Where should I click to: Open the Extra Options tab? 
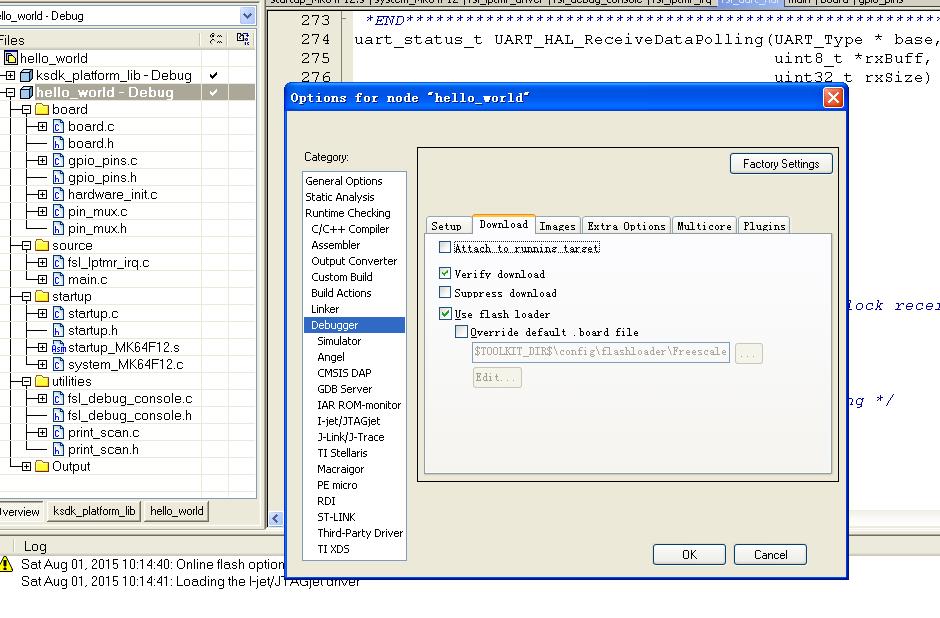click(626, 226)
